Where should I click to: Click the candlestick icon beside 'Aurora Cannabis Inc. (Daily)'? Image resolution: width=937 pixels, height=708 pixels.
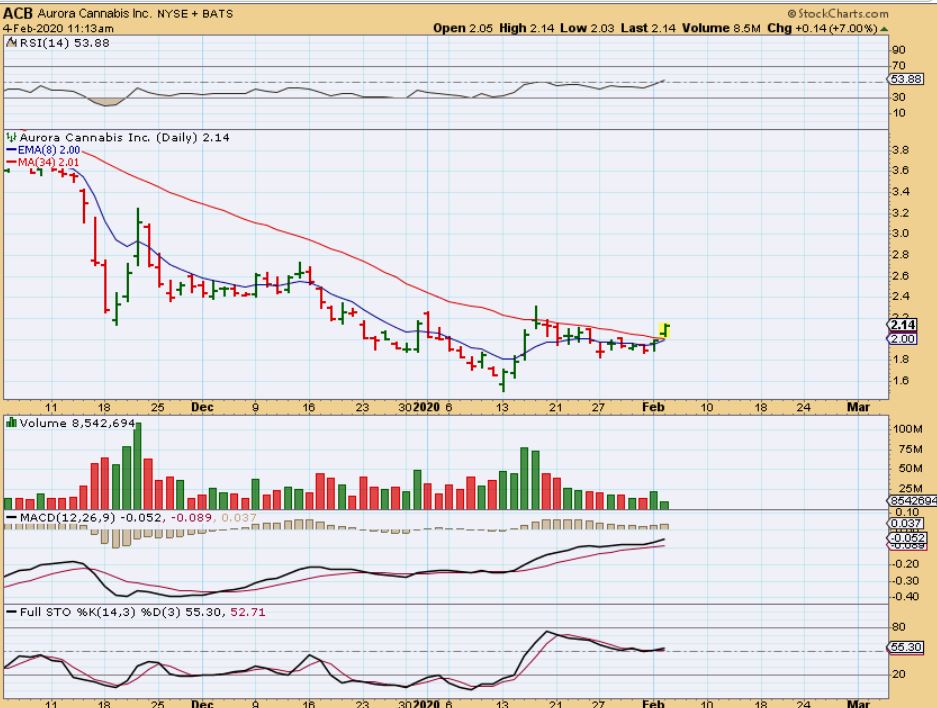(x=11, y=137)
